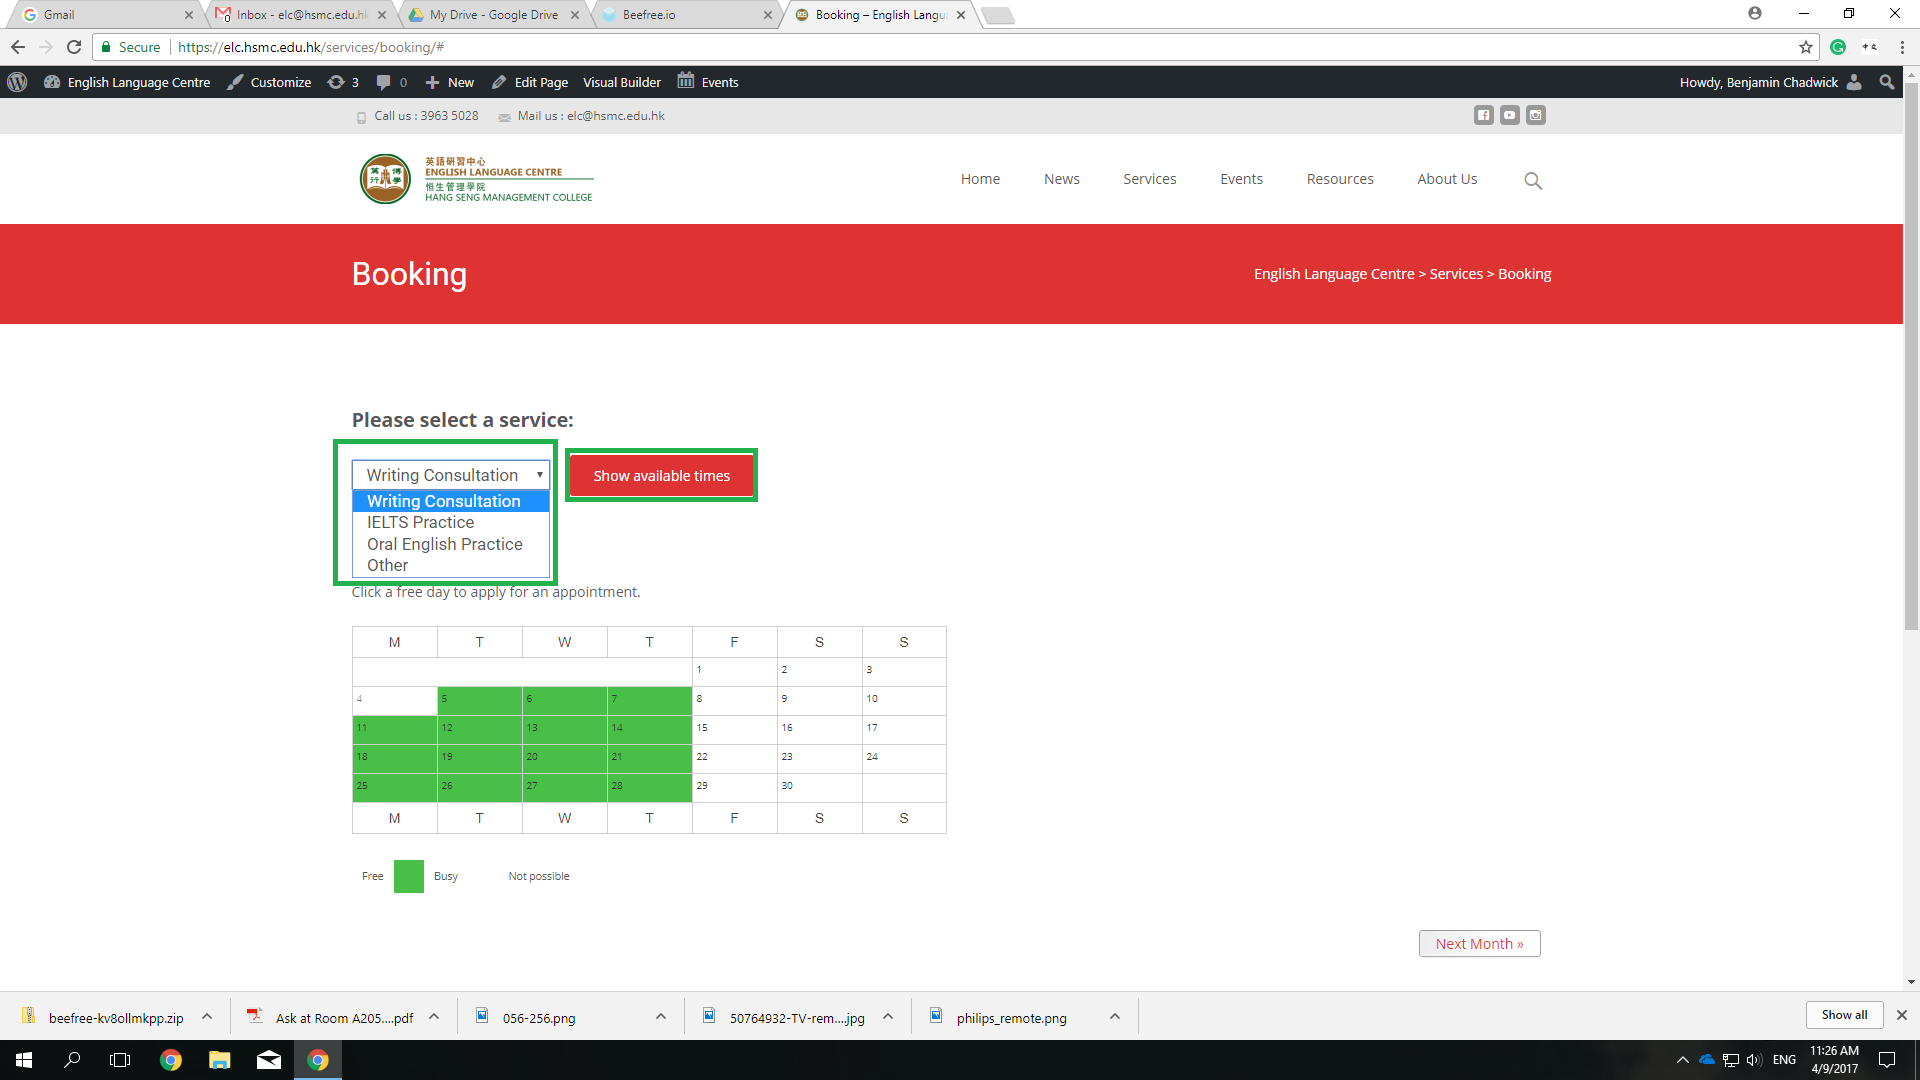Screen dimensions: 1920x1080
Task: Select IELTS Practice from service dropdown
Action: tap(419, 521)
